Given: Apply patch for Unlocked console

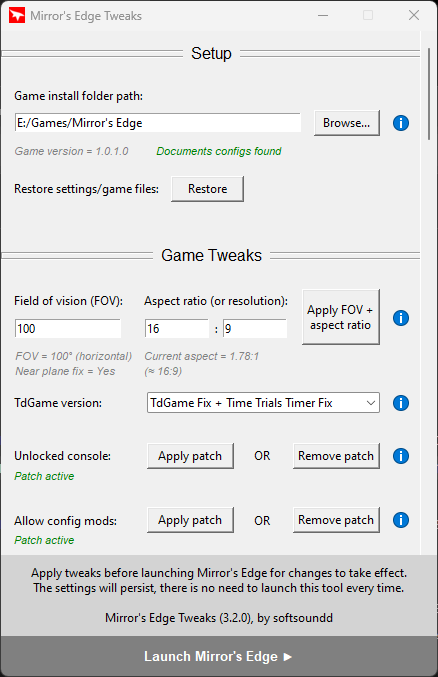Looking at the screenshot, I should tap(190, 456).
